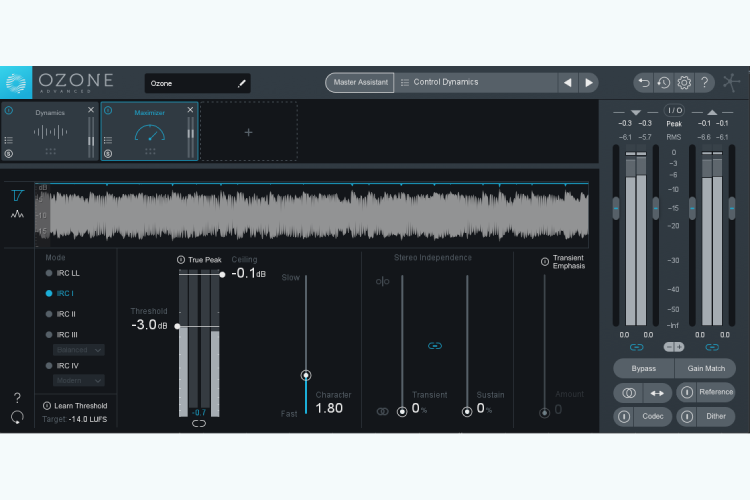
Task: Toggle the I/O meter button
Action: [x=674, y=111]
